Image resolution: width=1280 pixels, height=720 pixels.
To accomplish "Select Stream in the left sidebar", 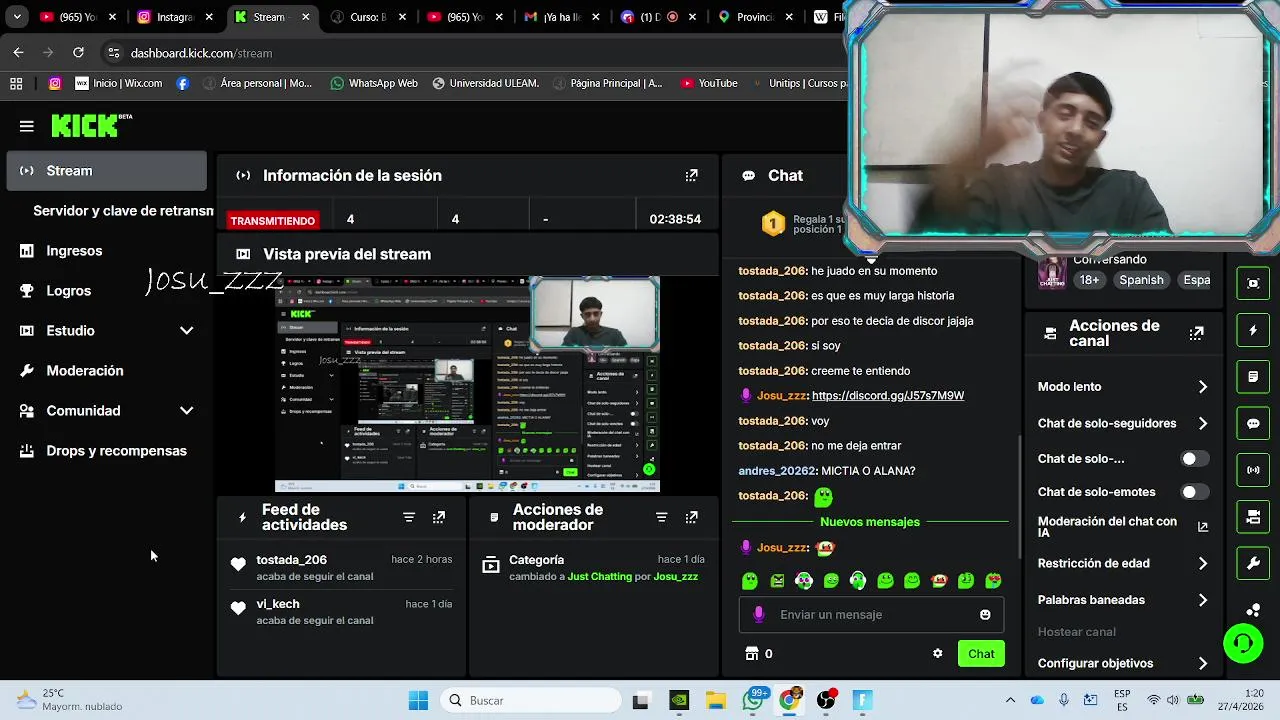I will 106,171.
